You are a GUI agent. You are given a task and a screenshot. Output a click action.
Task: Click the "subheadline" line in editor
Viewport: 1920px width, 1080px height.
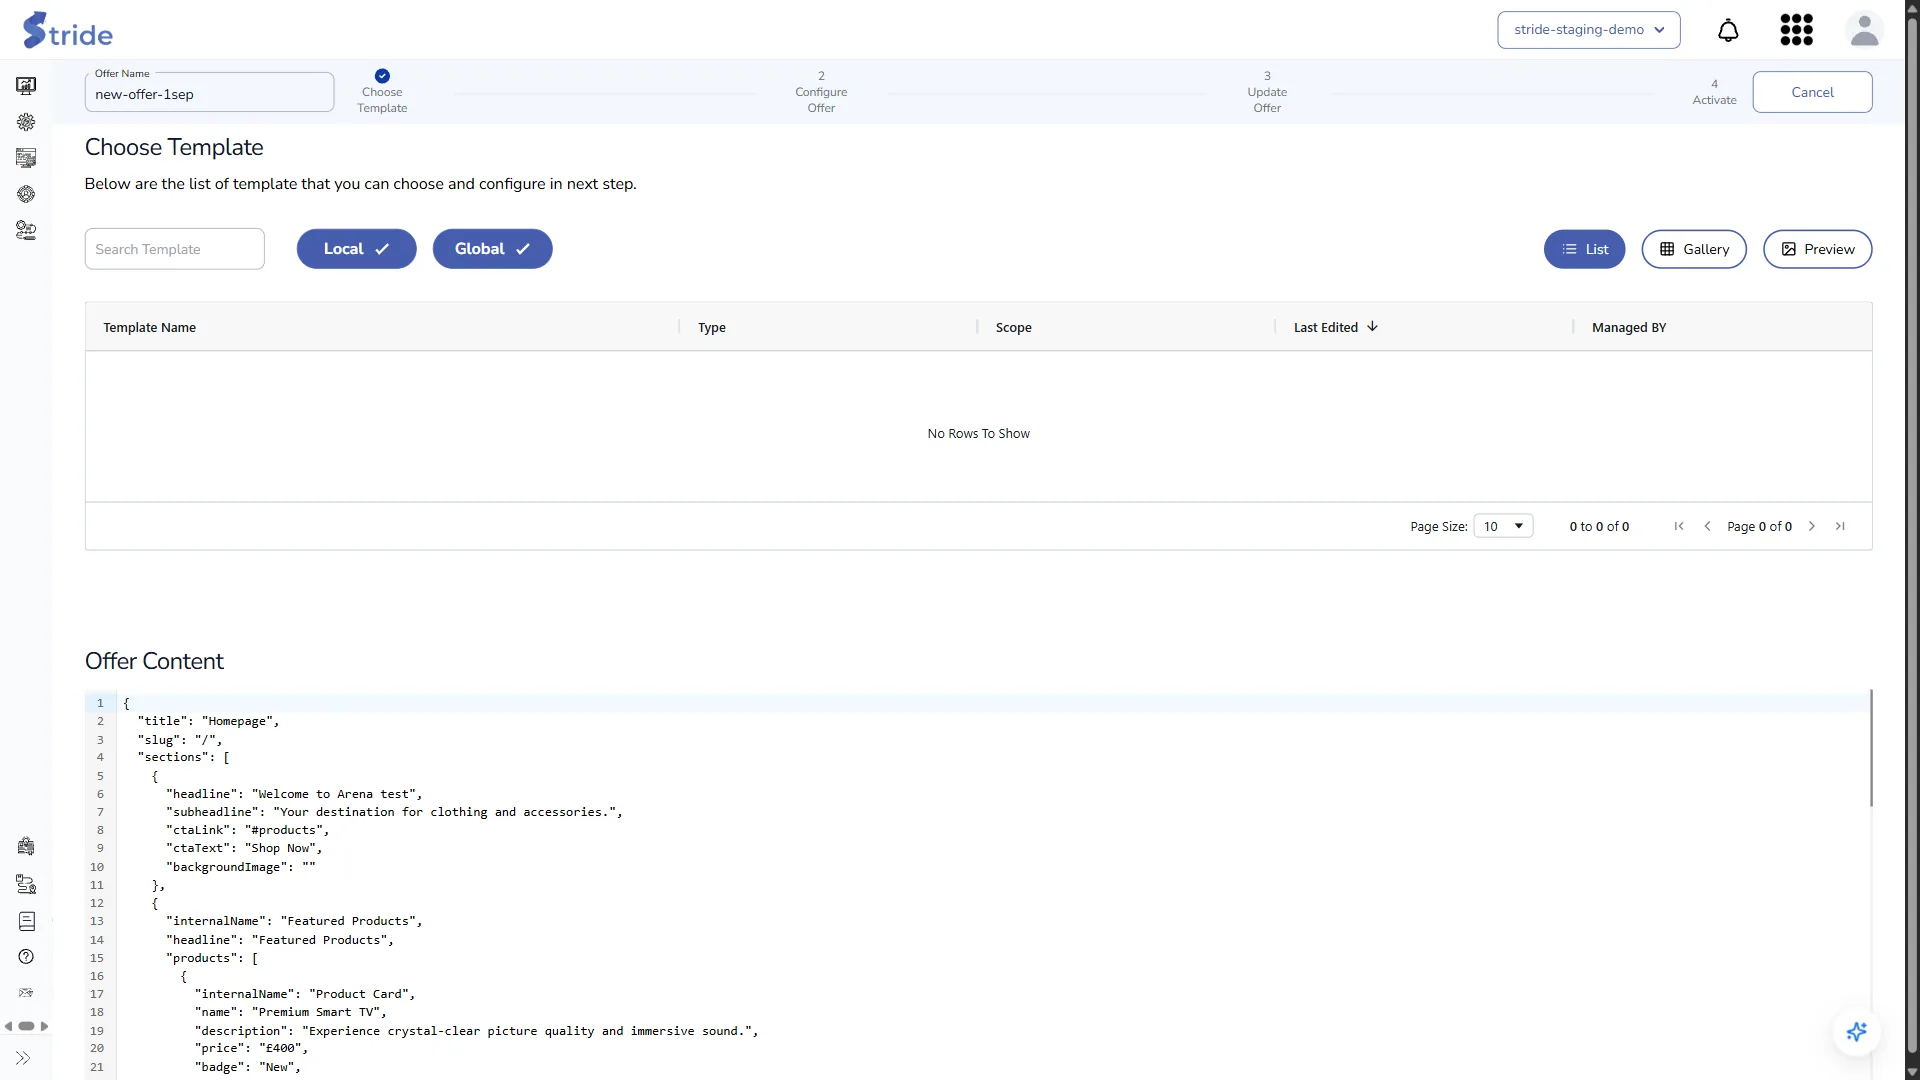point(394,812)
